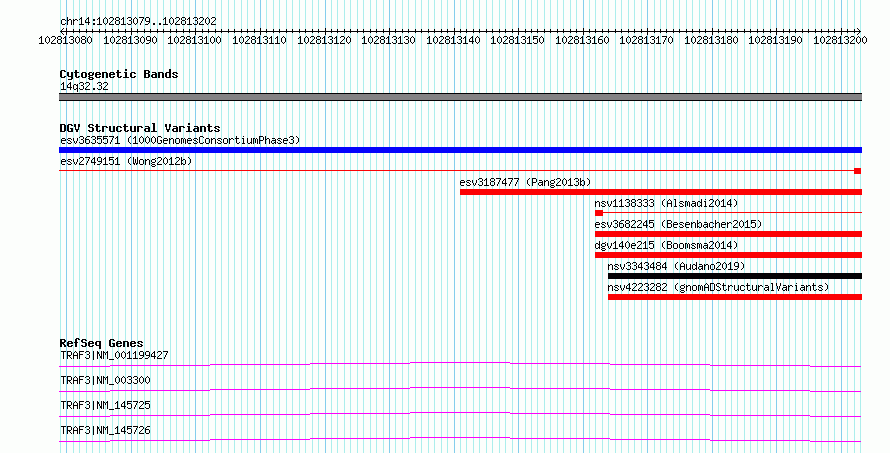Click the gray 14q32.32 cytogenetic band bar
The height and width of the screenshot is (453, 890).
[x=460, y=97]
